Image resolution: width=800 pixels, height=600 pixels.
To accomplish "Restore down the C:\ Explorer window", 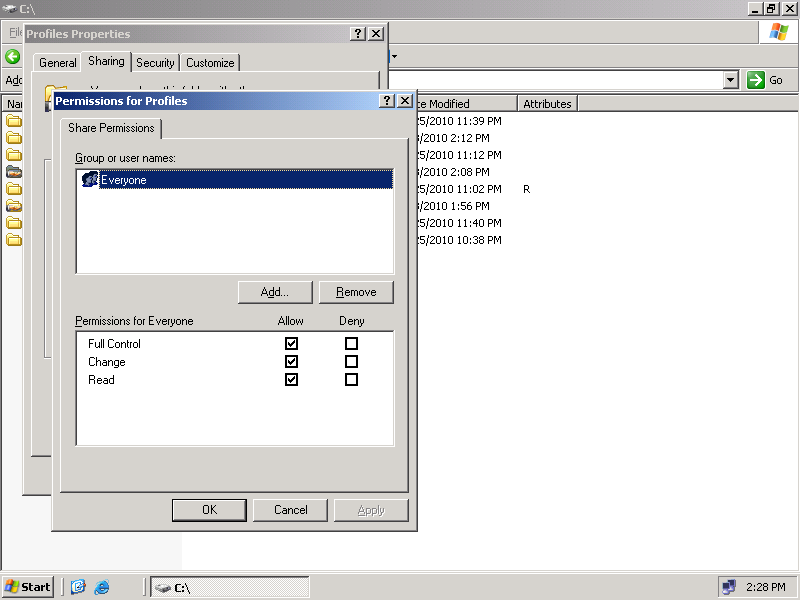I will tap(771, 9).
